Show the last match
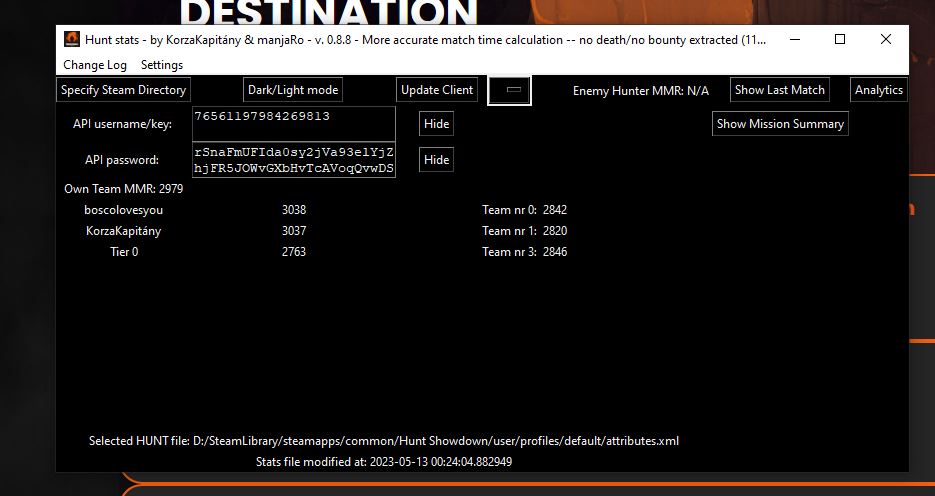This screenshot has width=935, height=496. (x=779, y=90)
